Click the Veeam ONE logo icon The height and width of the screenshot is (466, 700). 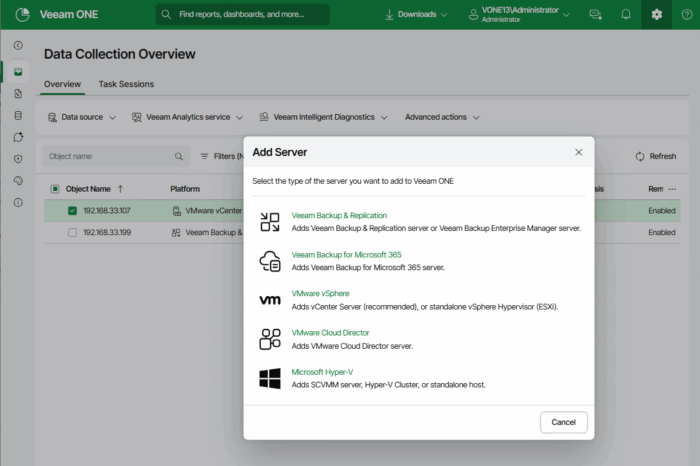(x=22, y=15)
